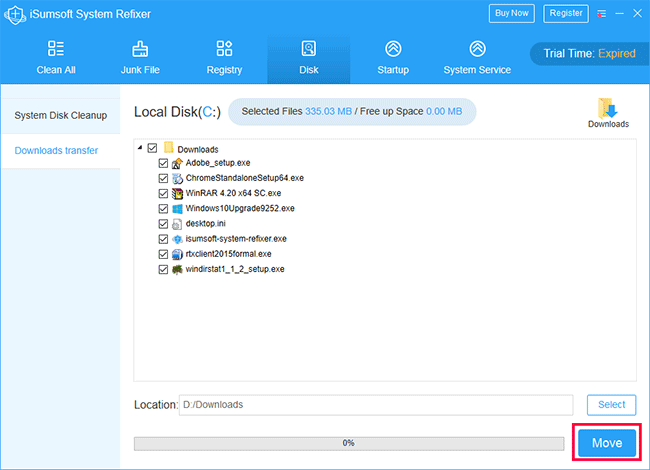Image resolution: width=650 pixels, height=470 pixels.
Task: Click the Select location button
Action: [x=611, y=405]
